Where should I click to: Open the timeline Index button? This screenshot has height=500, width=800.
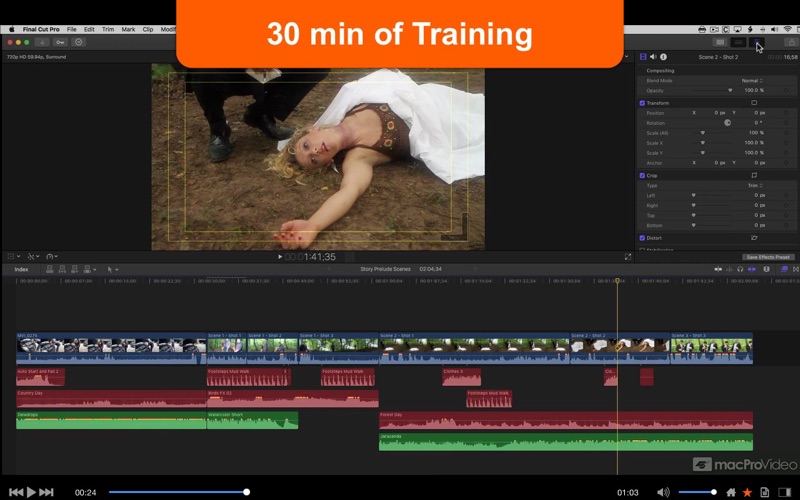click(21, 269)
